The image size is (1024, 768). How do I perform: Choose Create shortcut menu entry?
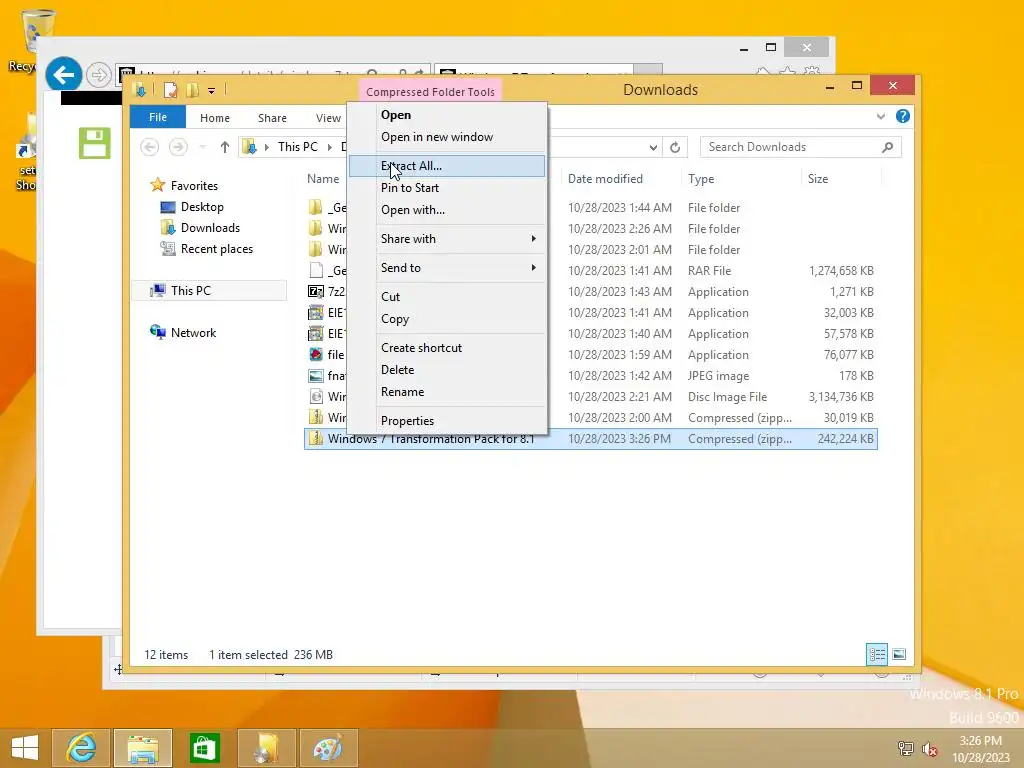(x=447, y=348)
